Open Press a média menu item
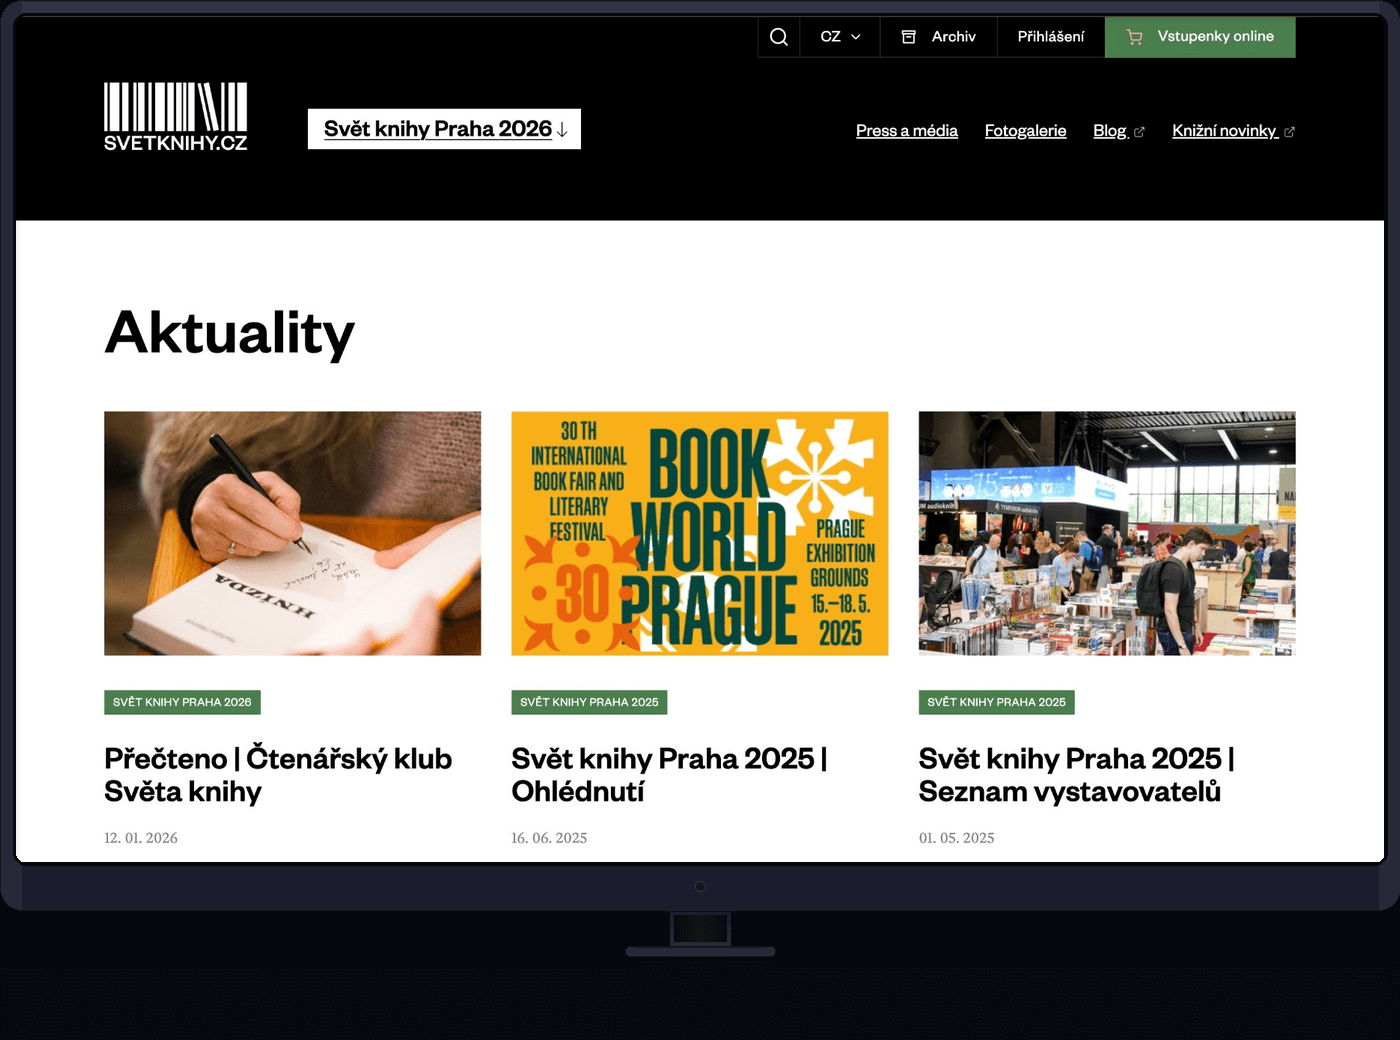Image resolution: width=1400 pixels, height=1040 pixels. (906, 131)
